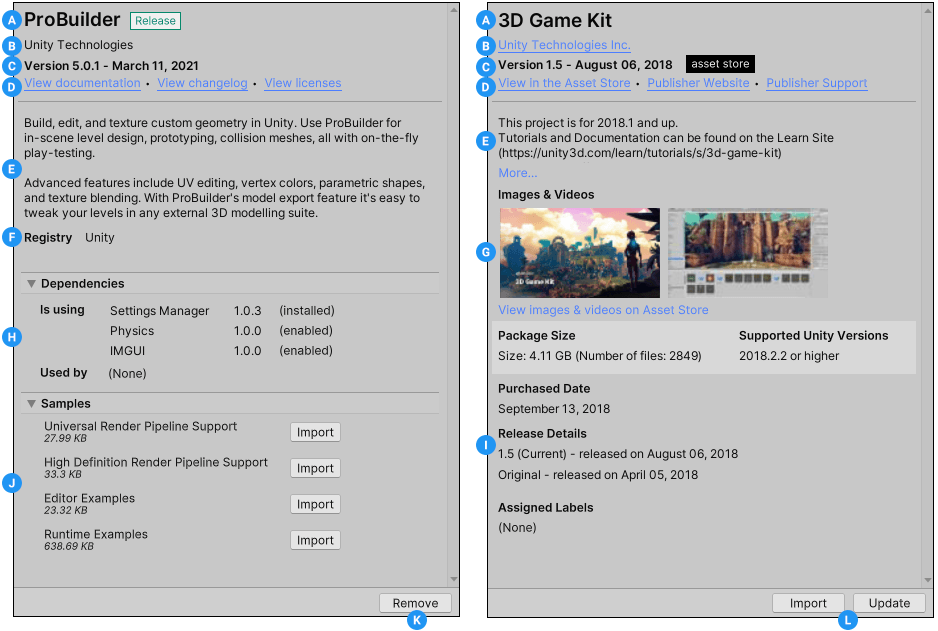The height and width of the screenshot is (631, 938).
Task: Click scroll up arrow in ProBuilder panel
Action: pyautogui.click(x=454, y=10)
